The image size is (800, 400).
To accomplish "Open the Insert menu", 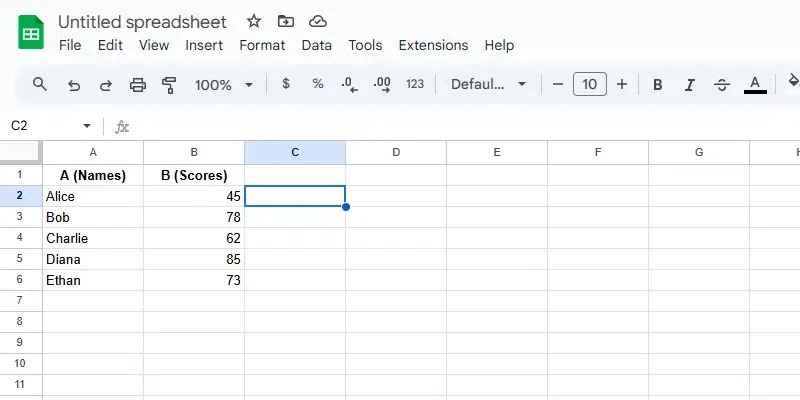I will [204, 45].
